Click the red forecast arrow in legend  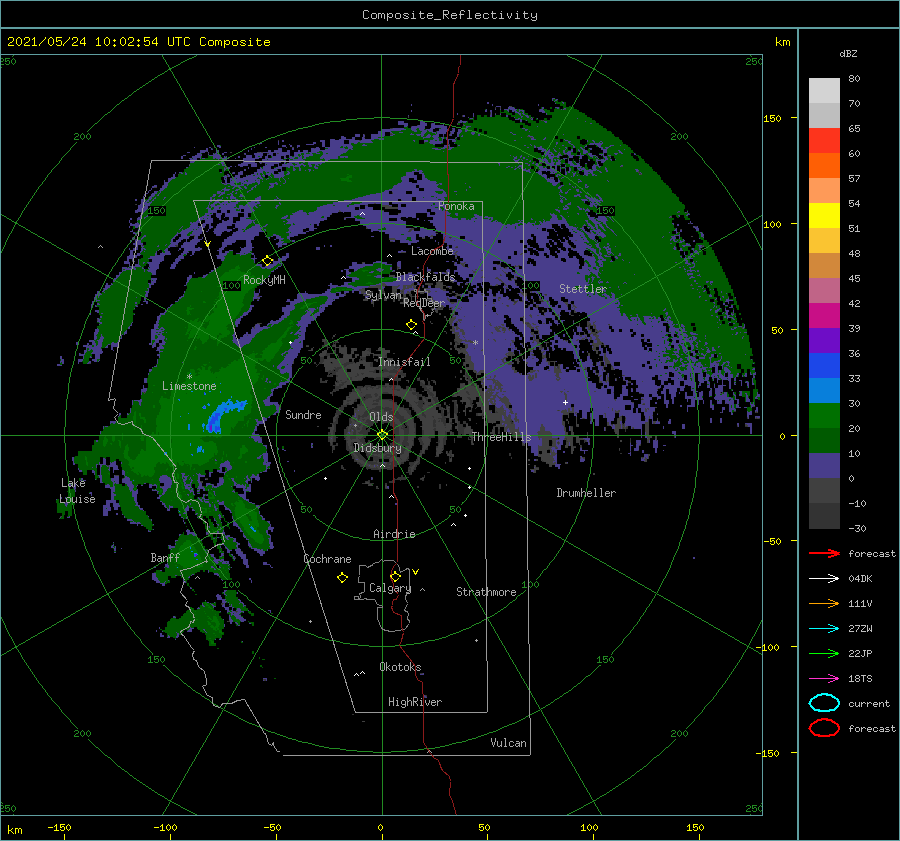tap(824, 553)
